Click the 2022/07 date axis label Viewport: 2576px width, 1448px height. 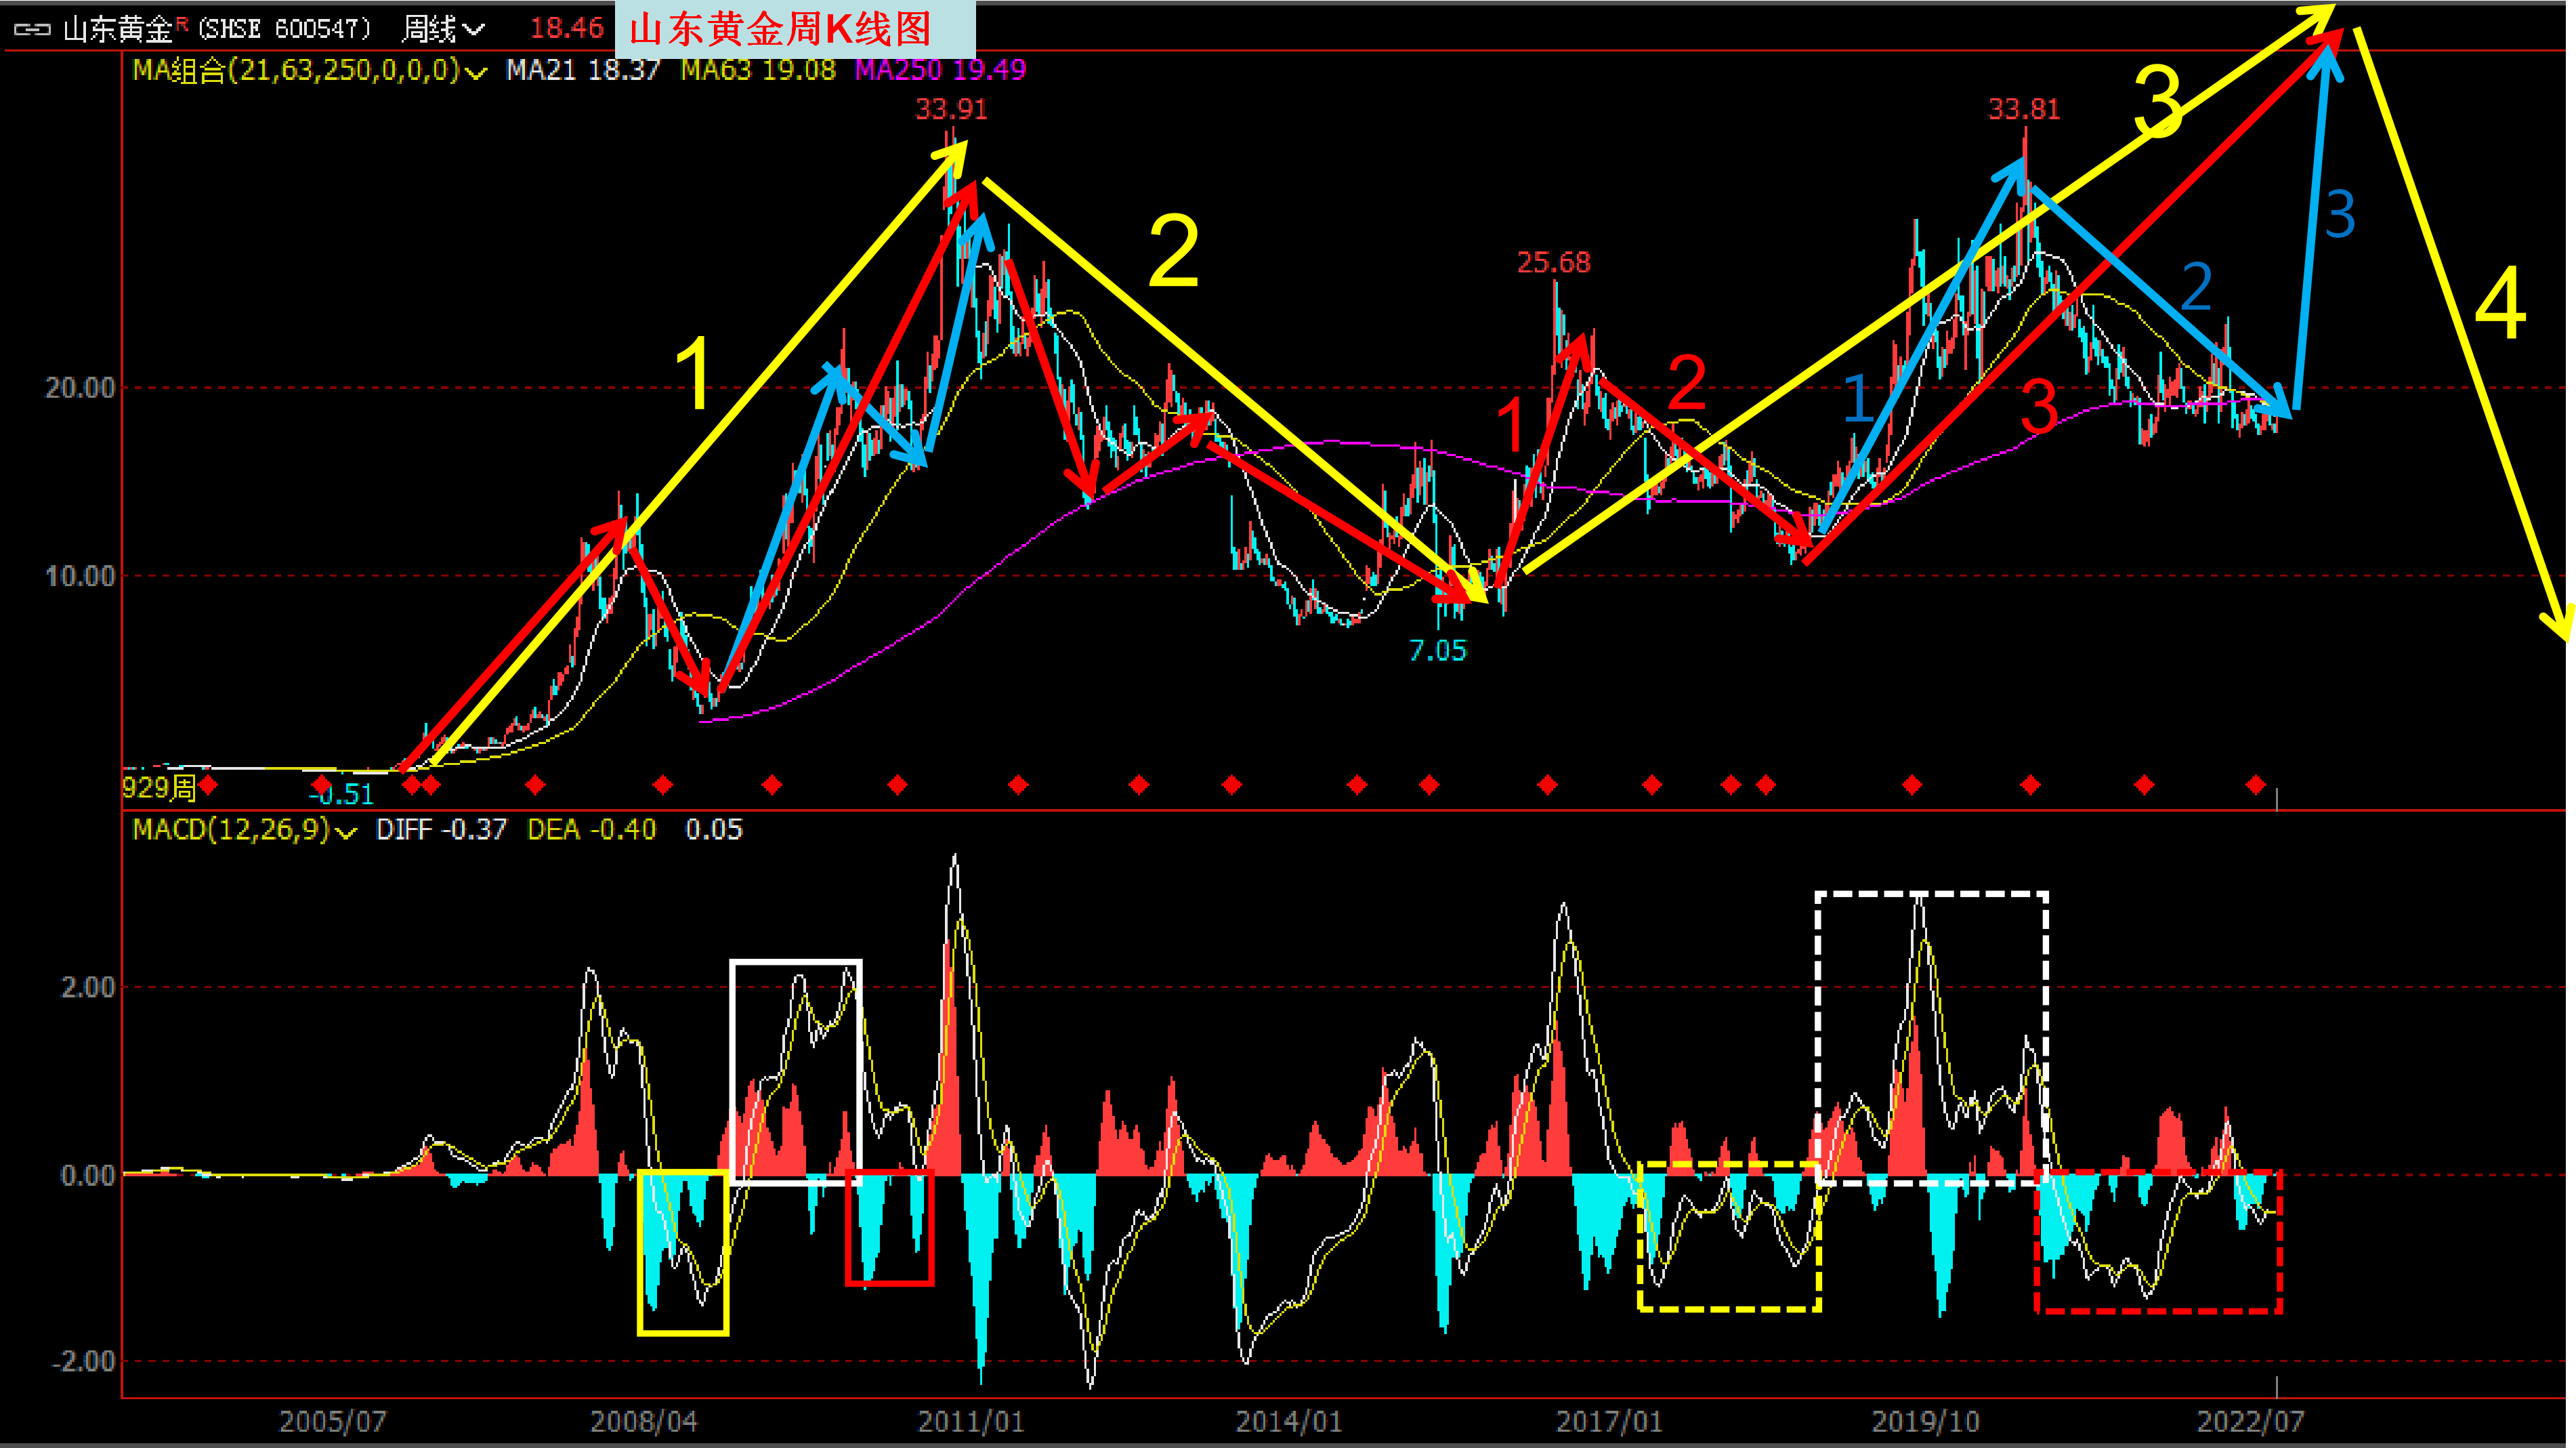pyautogui.click(x=2250, y=1421)
